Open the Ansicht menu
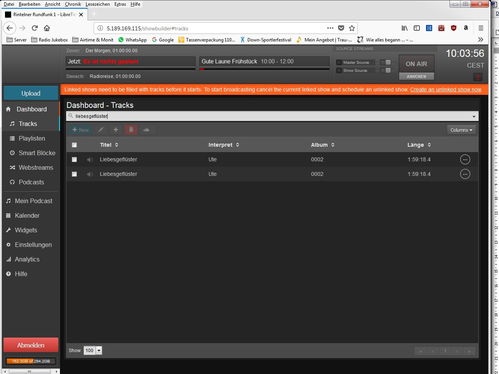Viewport: 499px width, 374px height. point(52,4)
